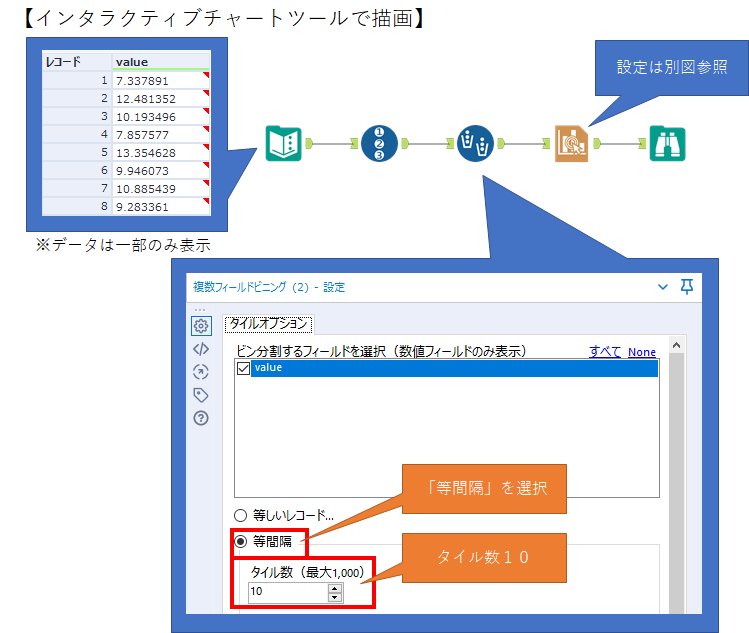
Task: Select cell 12.481352
Action: pos(161,98)
